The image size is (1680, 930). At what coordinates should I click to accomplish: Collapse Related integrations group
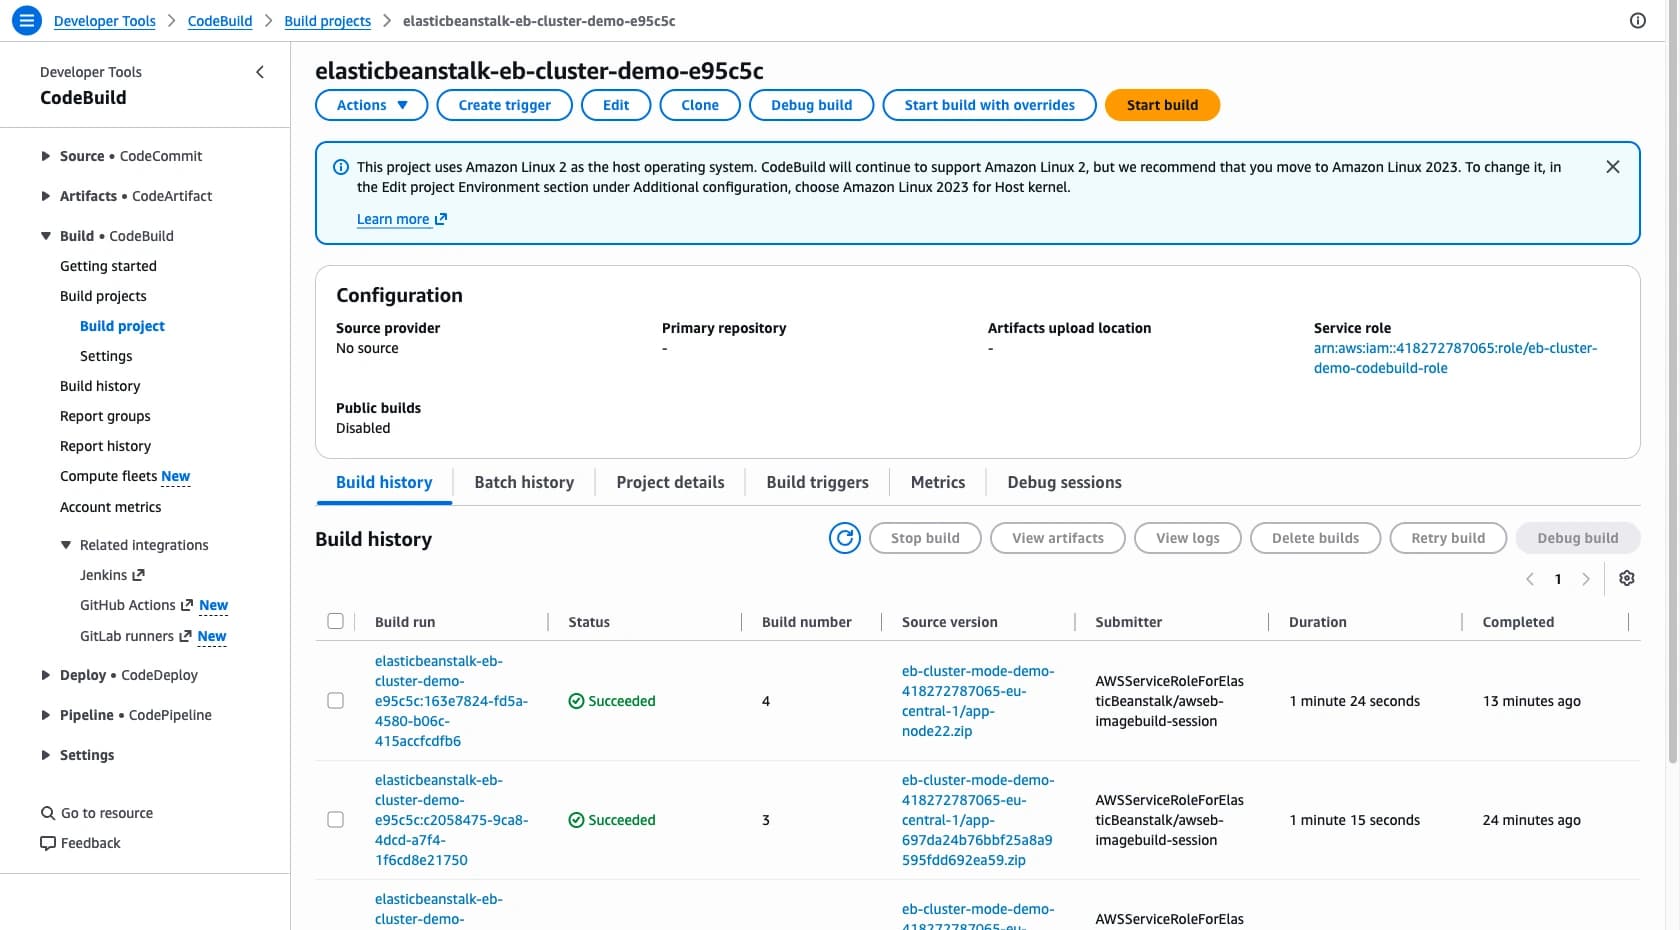[x=66, y=545]
